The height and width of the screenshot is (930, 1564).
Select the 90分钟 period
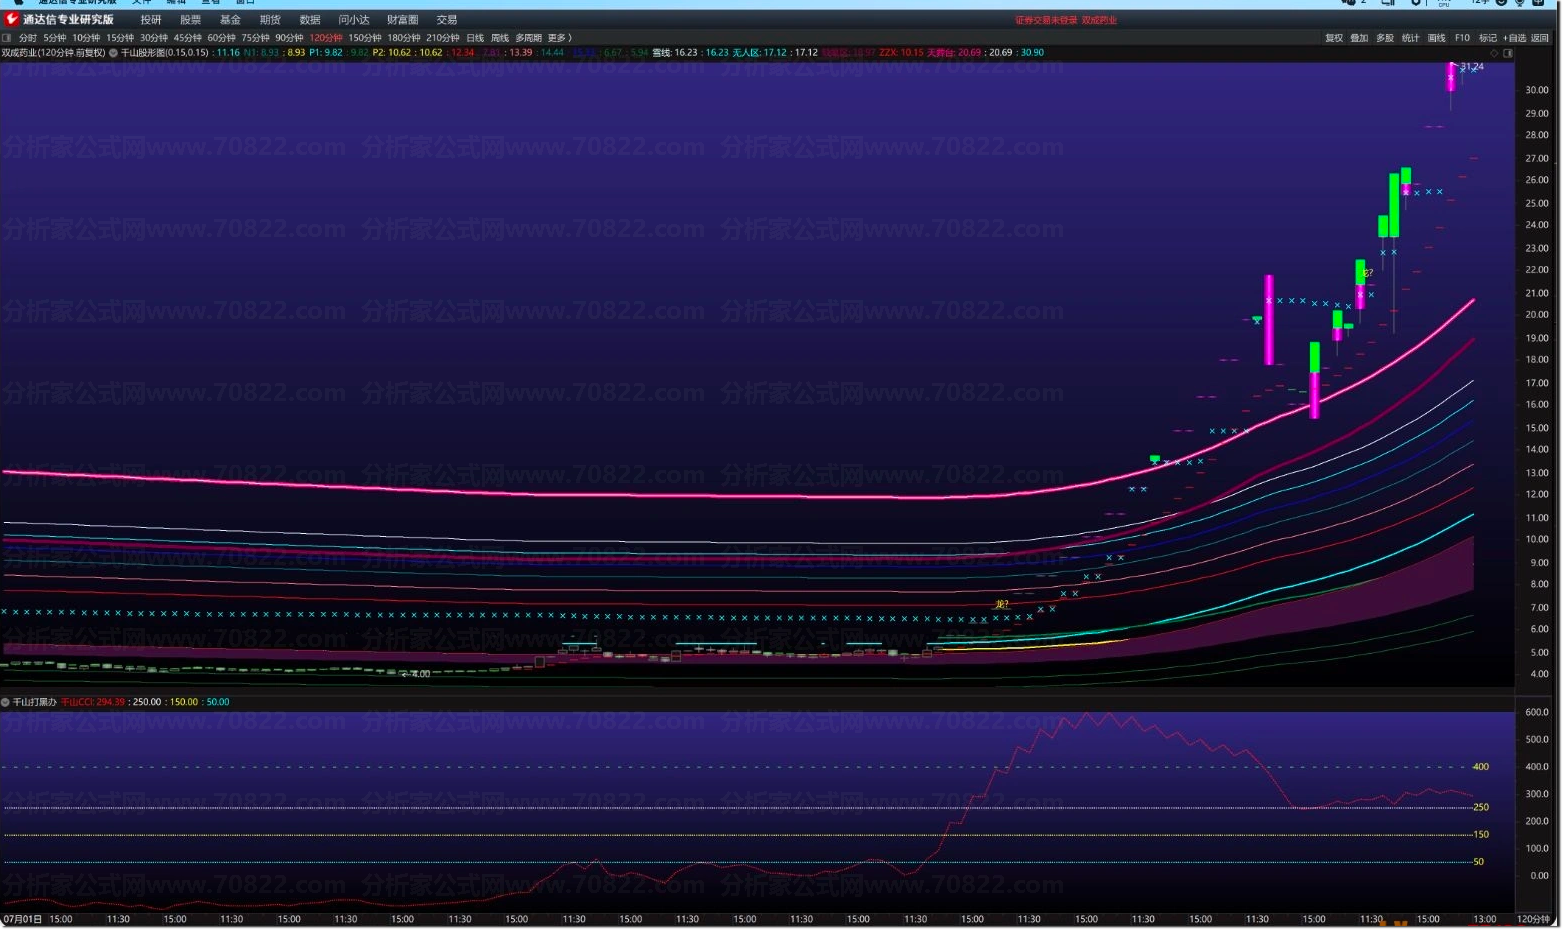pos(290,38)
